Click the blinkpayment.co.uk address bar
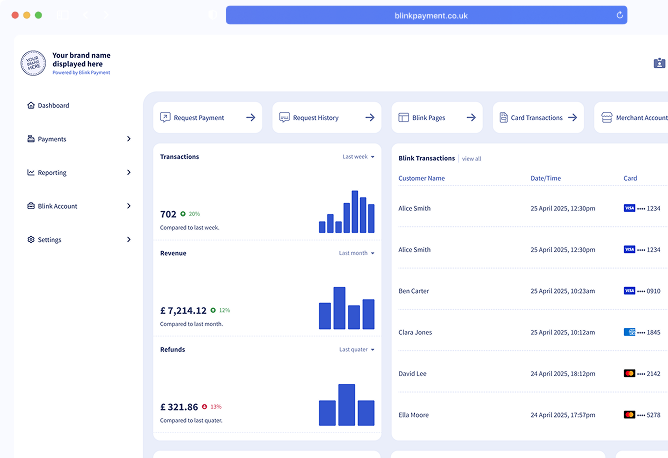The image size is (668, 458). tap(426, 15)
